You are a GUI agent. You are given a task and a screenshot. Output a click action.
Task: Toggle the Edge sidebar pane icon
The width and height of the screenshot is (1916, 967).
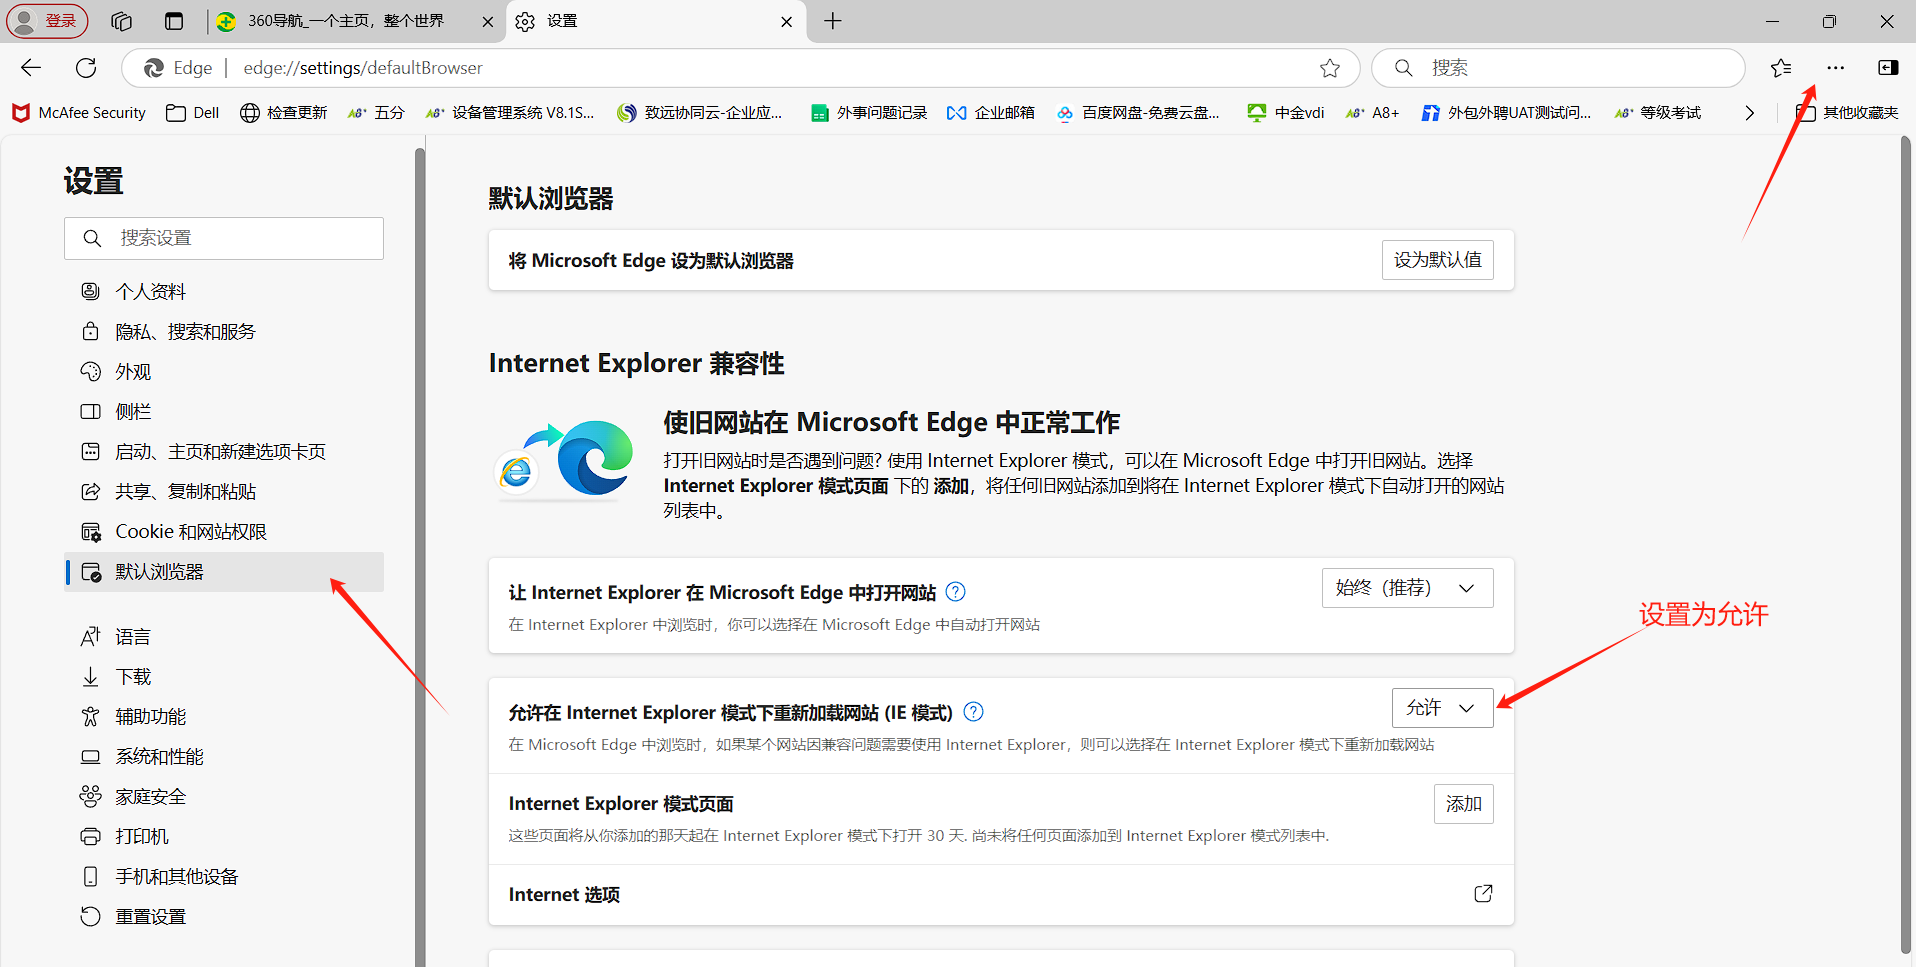pos(1888,68)
